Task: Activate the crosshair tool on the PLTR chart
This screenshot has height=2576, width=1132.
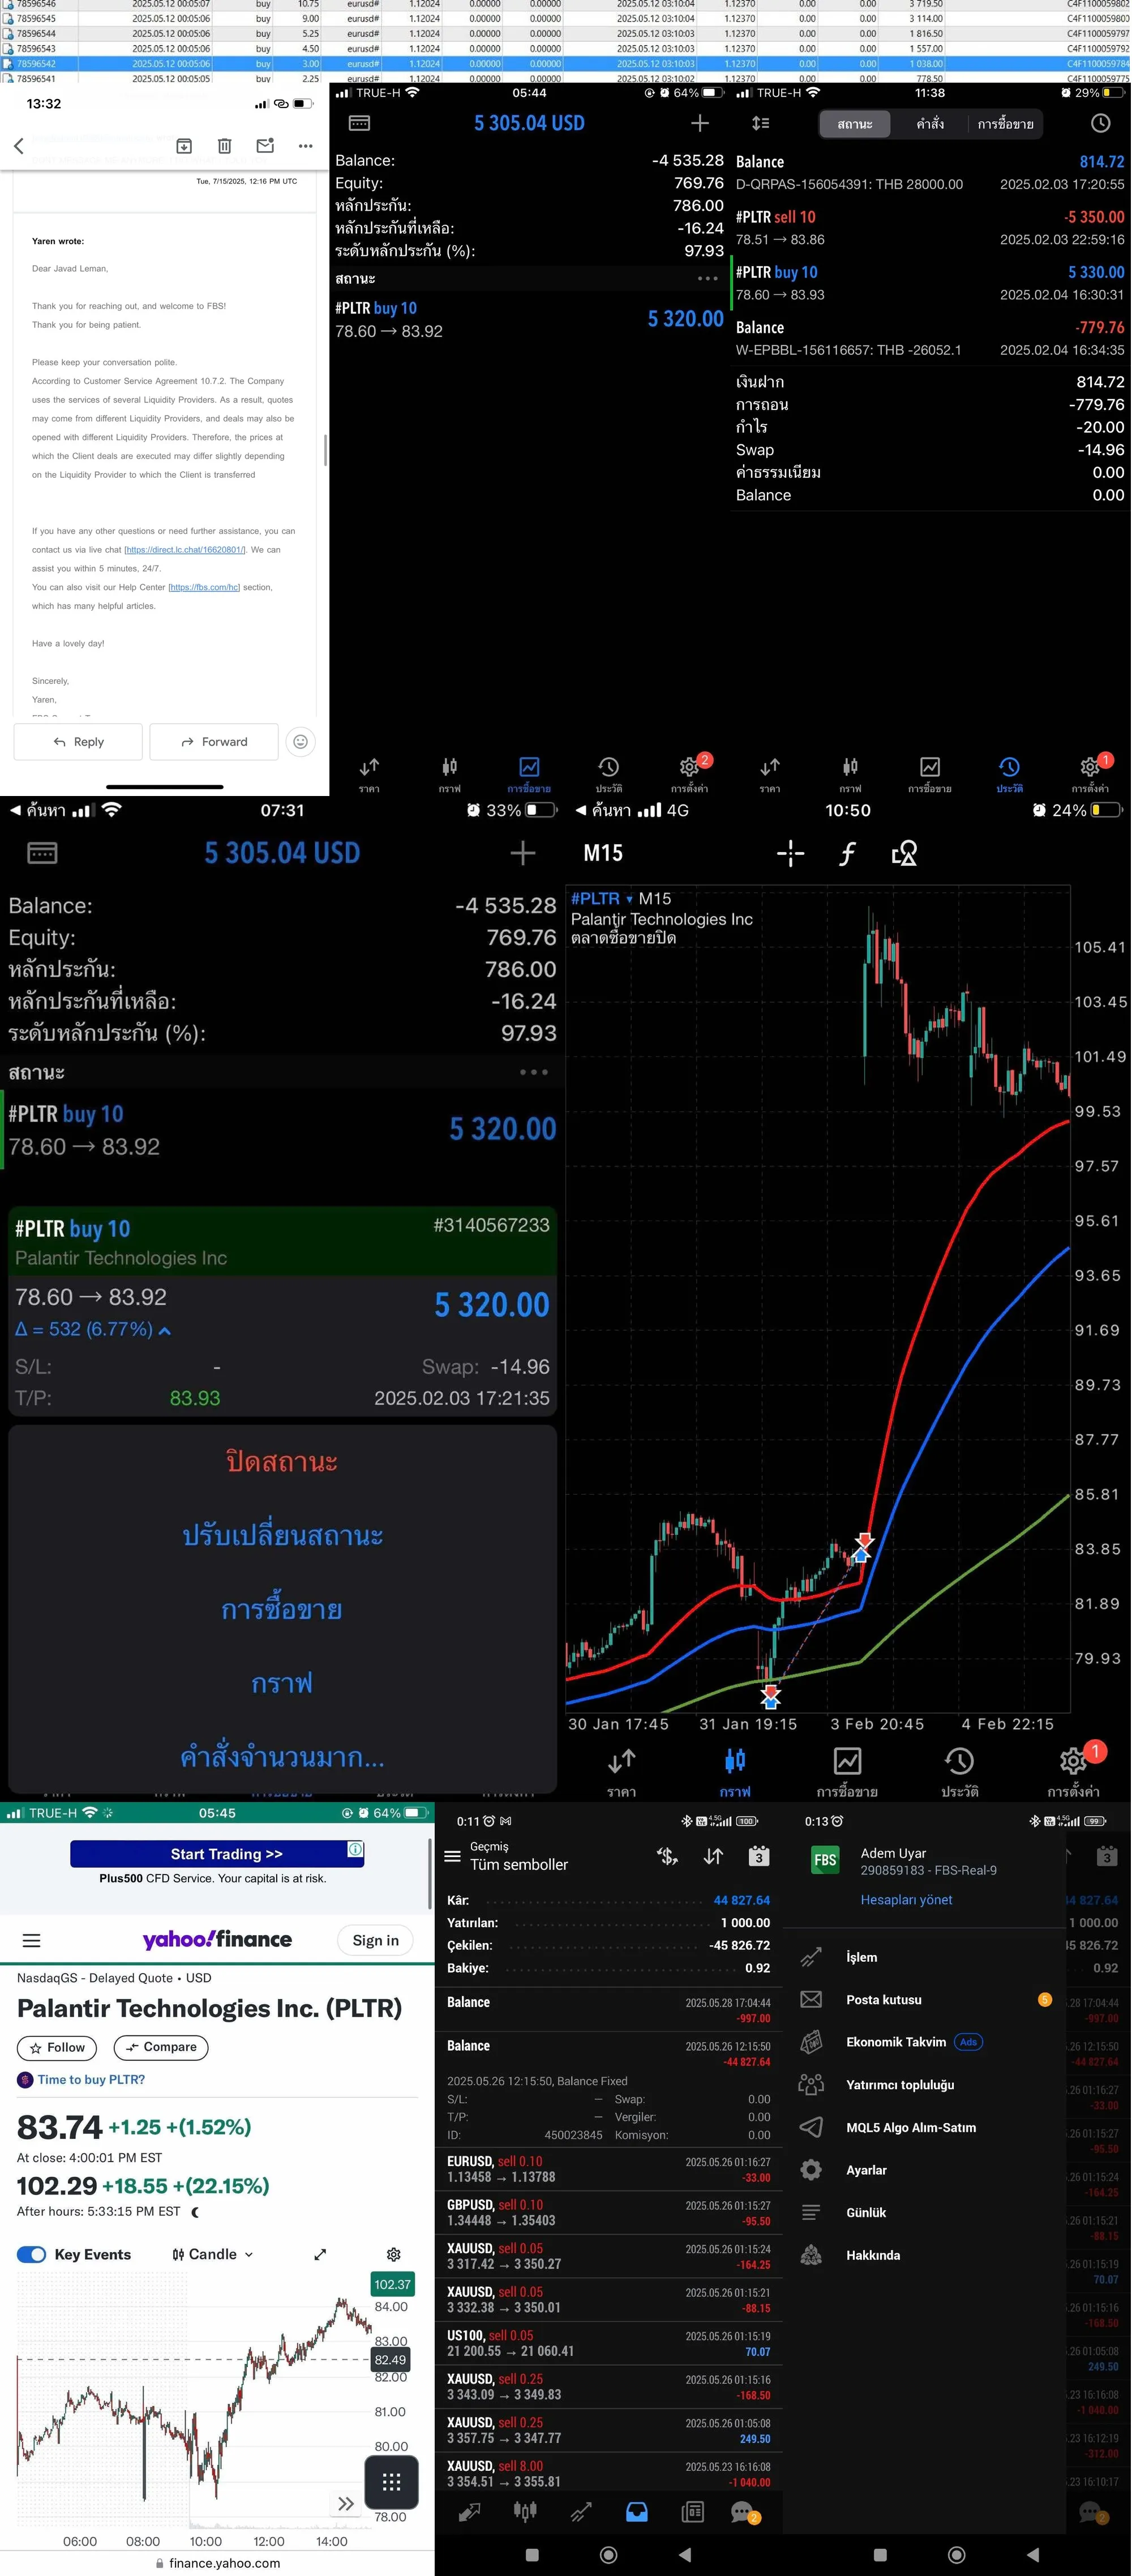Action: tap(790, 853)
